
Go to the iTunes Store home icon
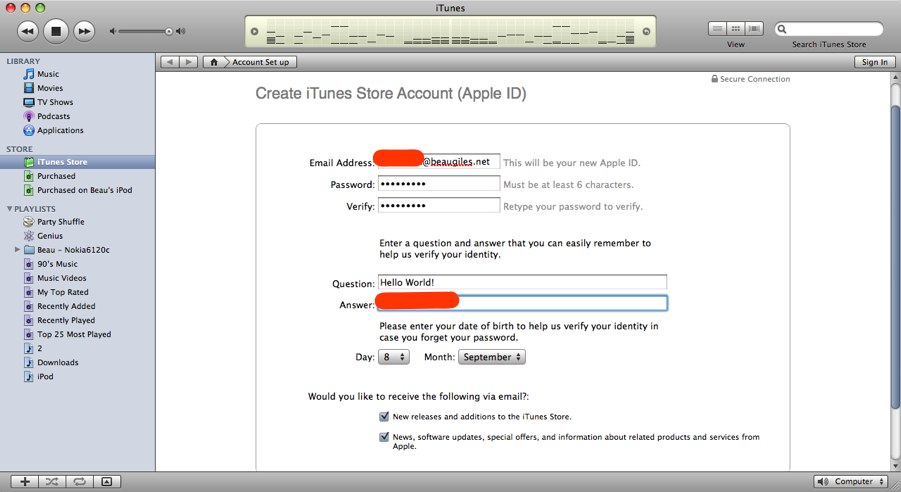(214, 62)
